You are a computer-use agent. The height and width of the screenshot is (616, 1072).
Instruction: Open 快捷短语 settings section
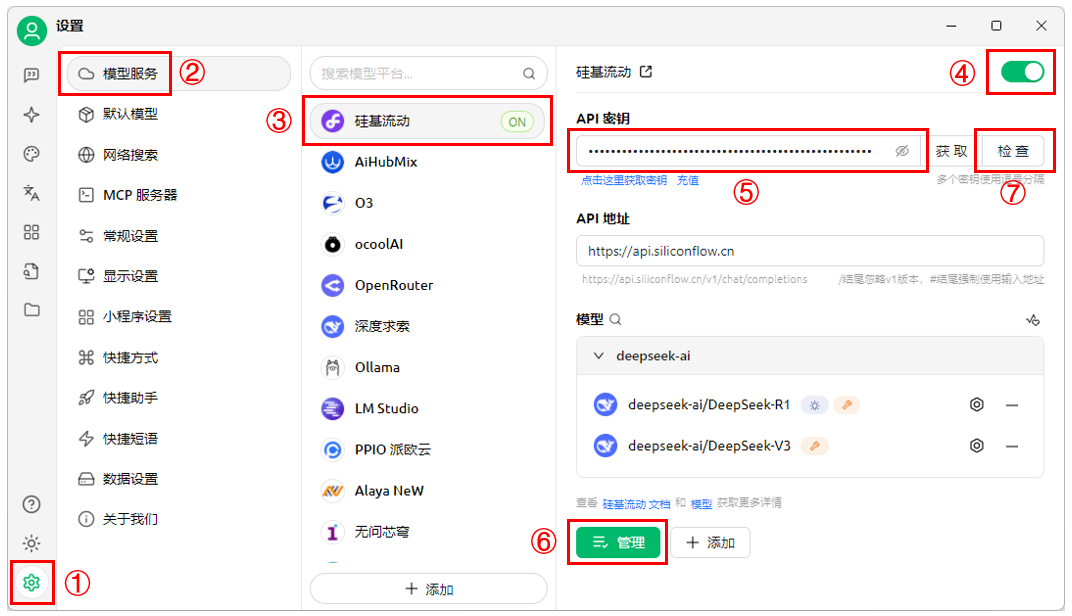[179, 438]
